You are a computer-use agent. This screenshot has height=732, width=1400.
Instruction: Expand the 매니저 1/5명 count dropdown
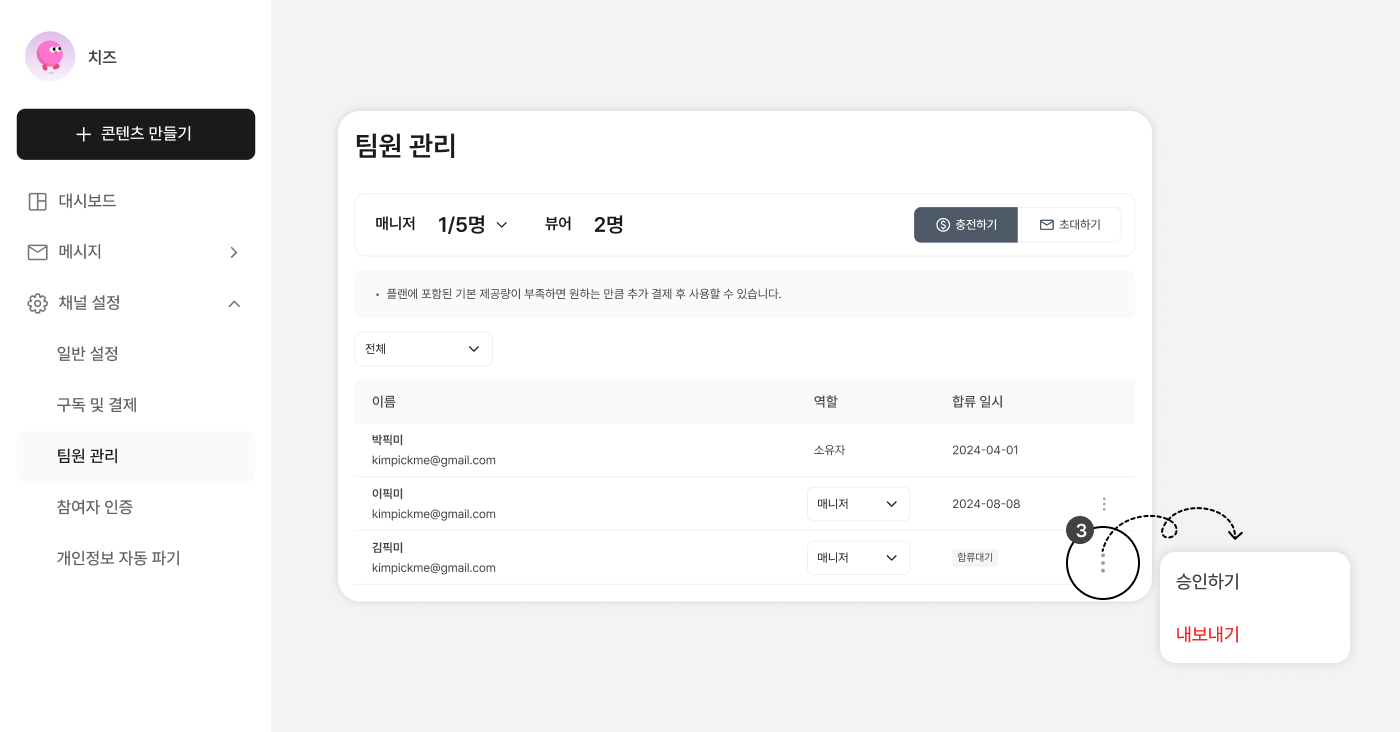502,225
